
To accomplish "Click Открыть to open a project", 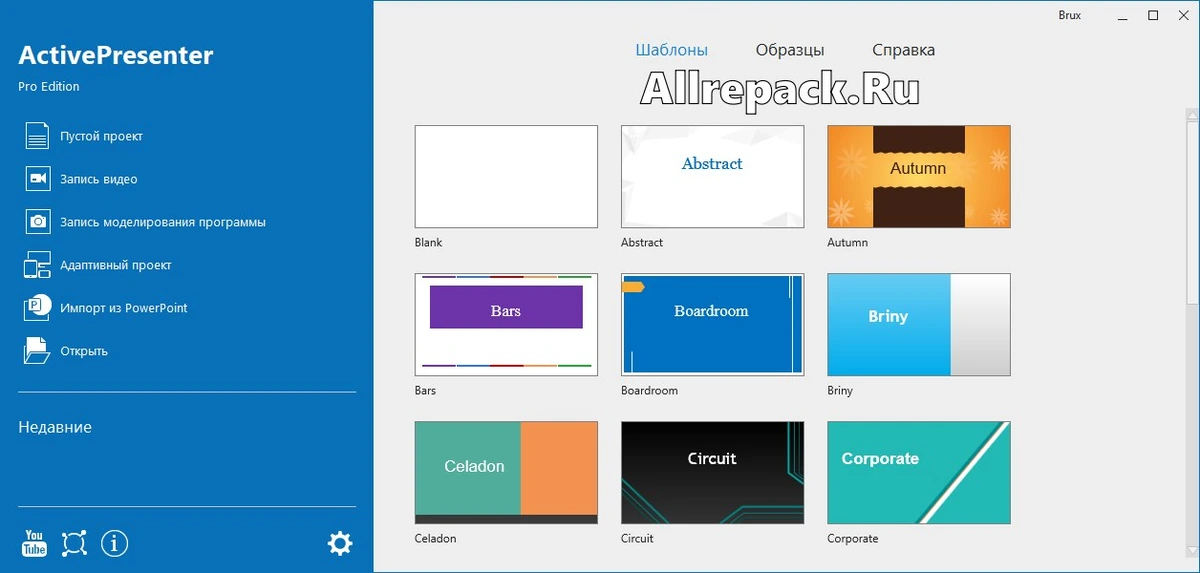I will click(x=84, y=351).
